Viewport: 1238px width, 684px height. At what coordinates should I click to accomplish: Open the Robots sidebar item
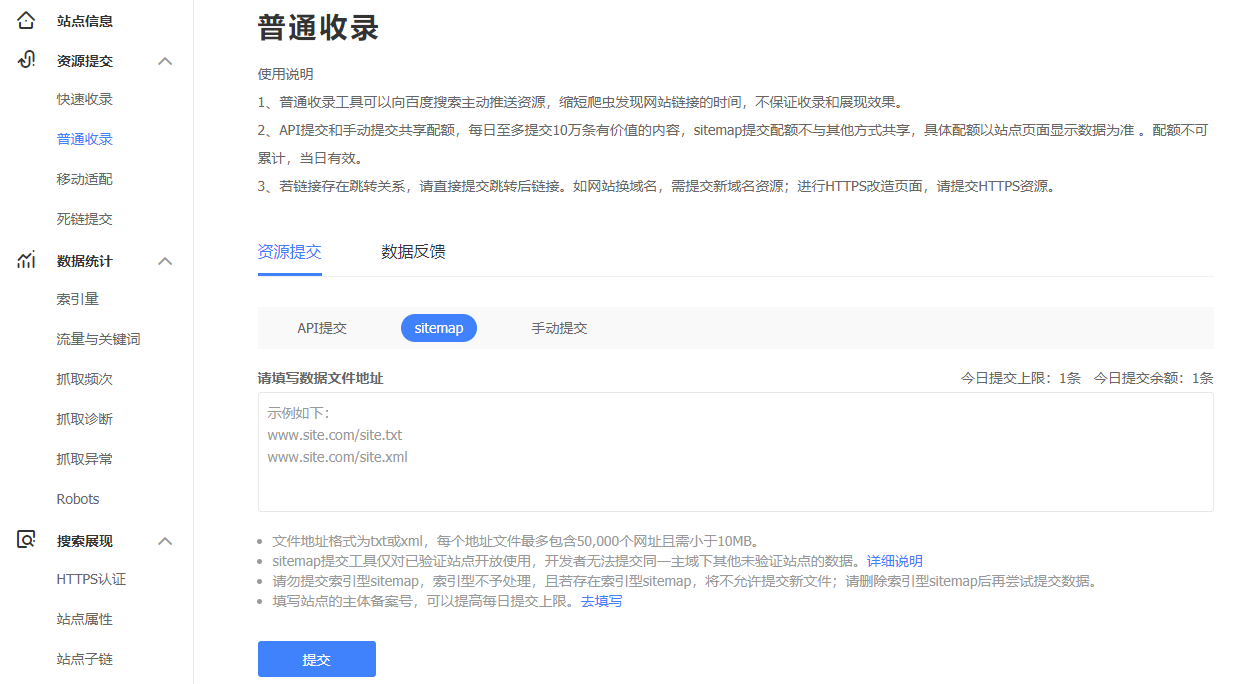(x=78, y=499)
